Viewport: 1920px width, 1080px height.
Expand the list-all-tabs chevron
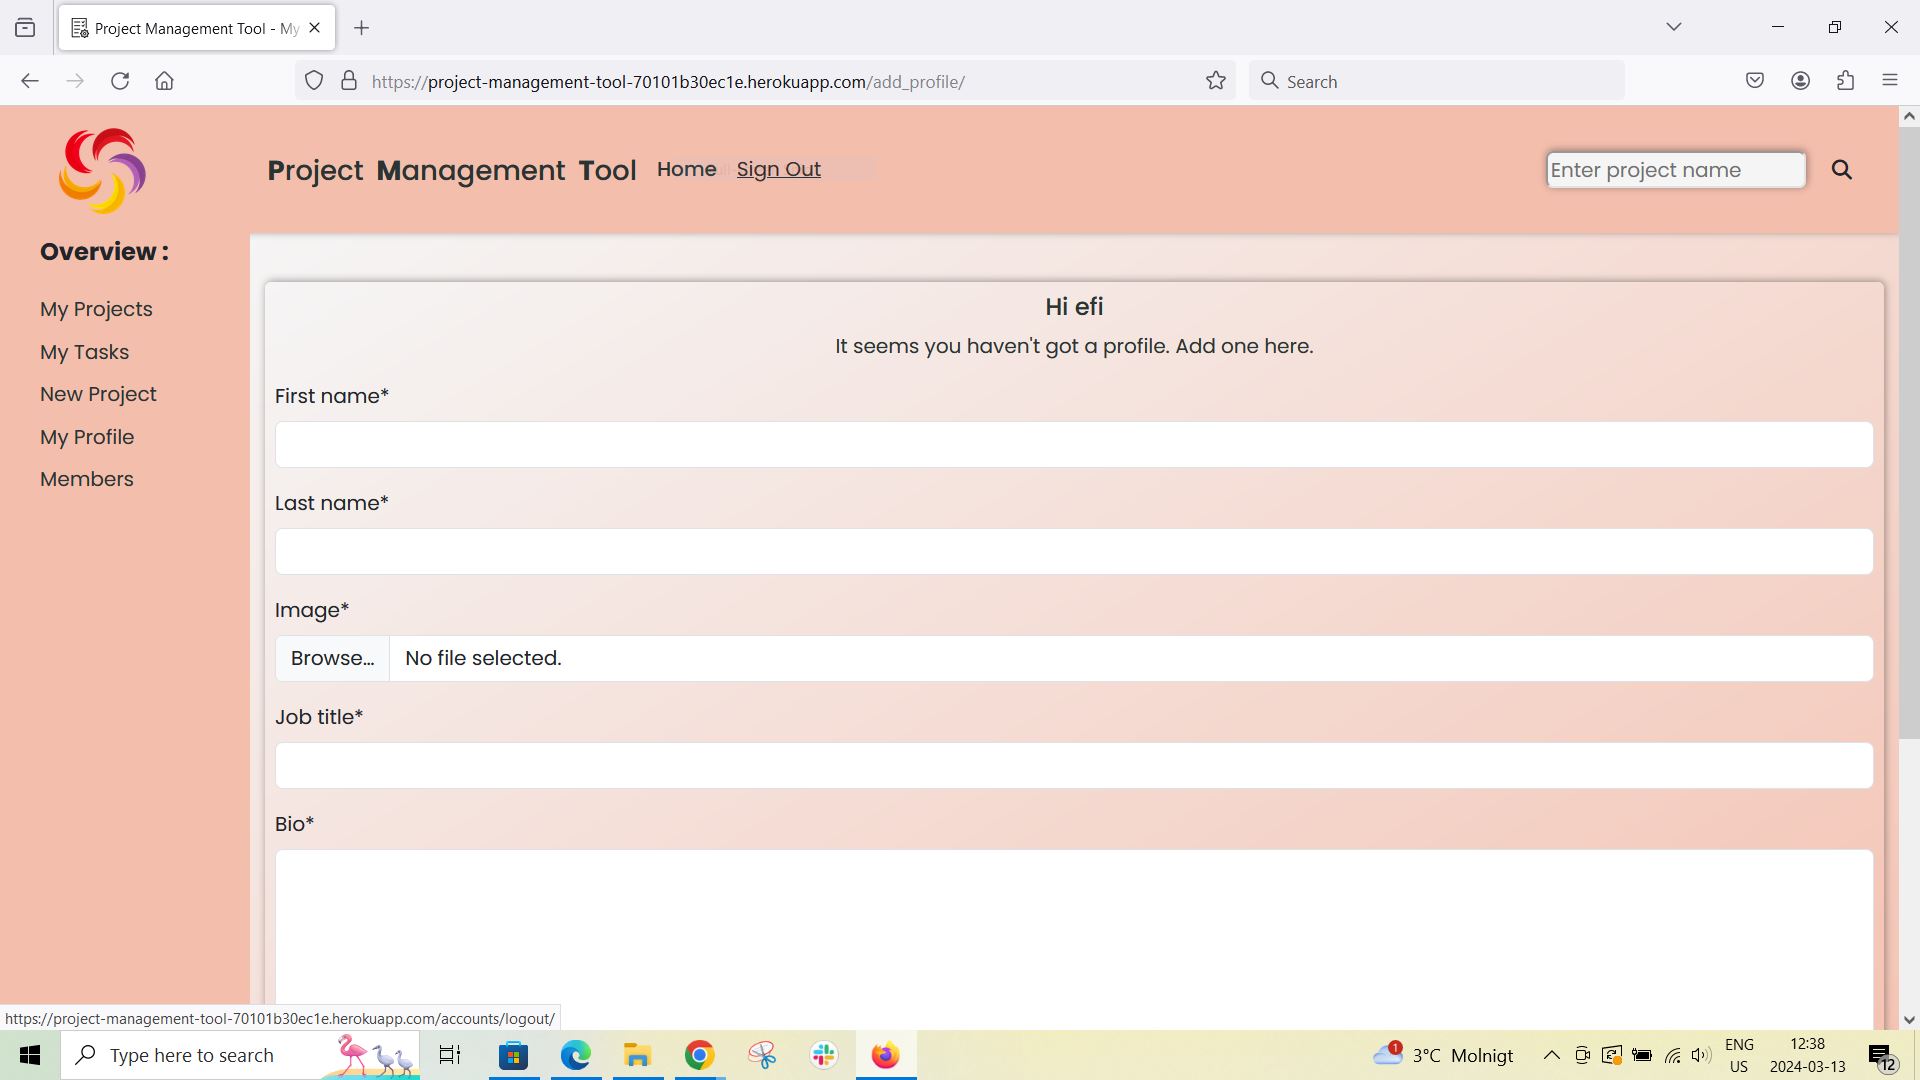click(1674, 27)
